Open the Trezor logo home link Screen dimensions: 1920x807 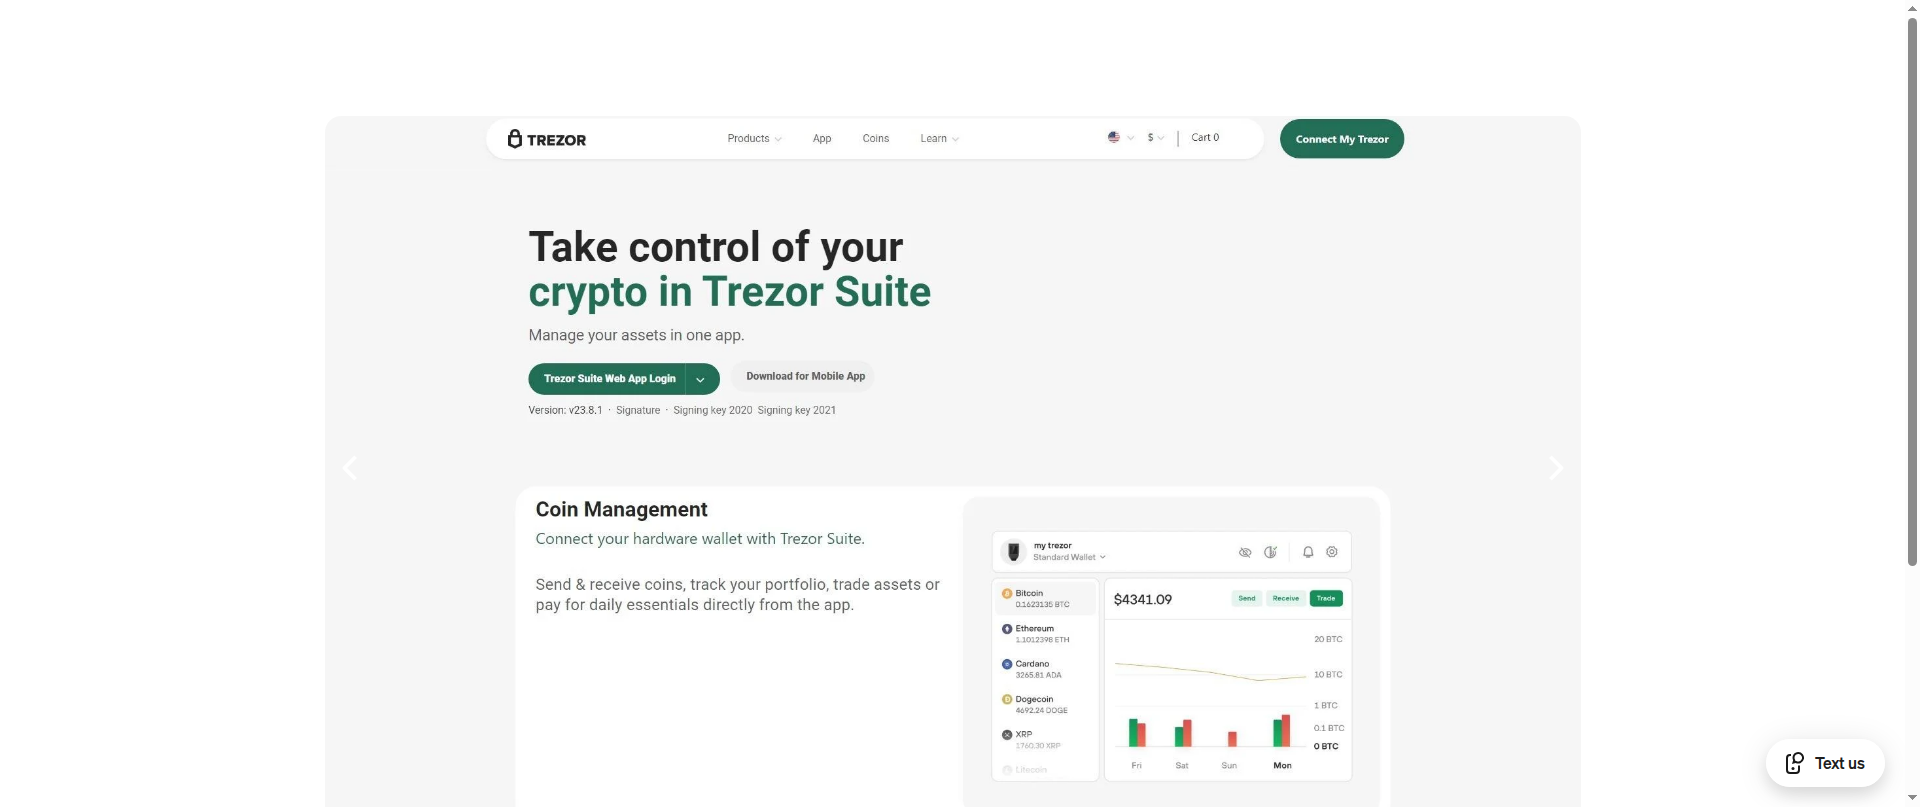pos(547,139)
